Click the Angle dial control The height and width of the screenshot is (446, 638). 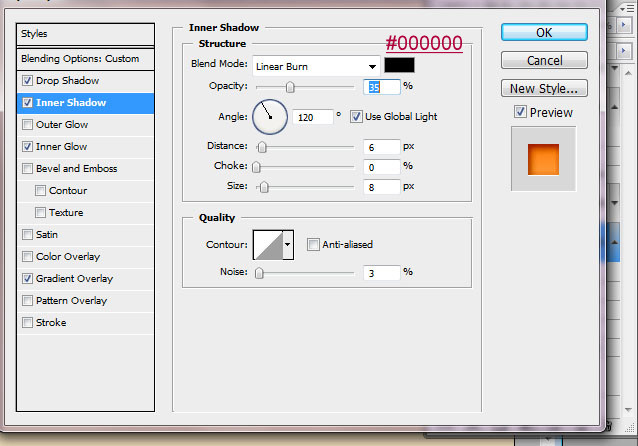pos(269,117)
